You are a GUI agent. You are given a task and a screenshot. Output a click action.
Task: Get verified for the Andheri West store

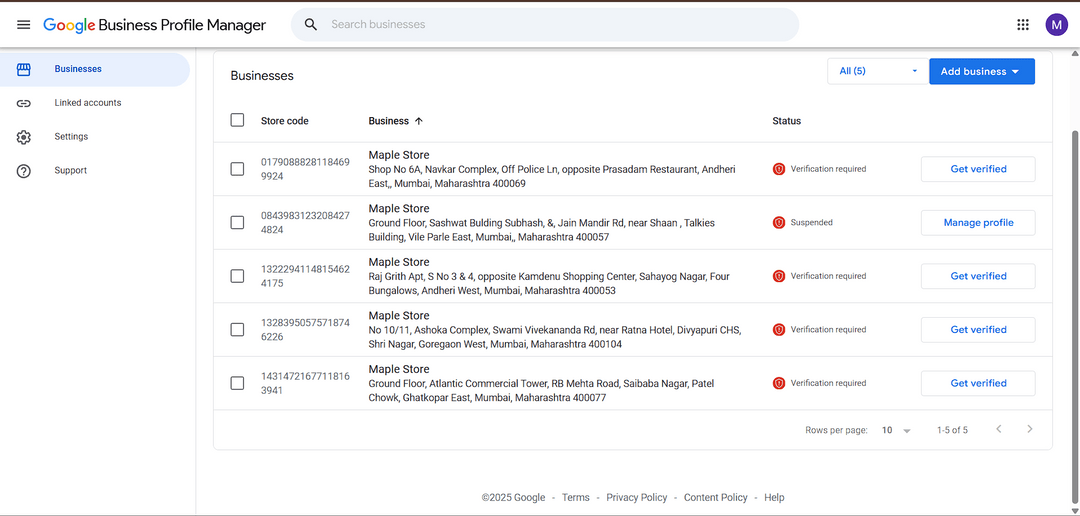[x=978, y=276]
